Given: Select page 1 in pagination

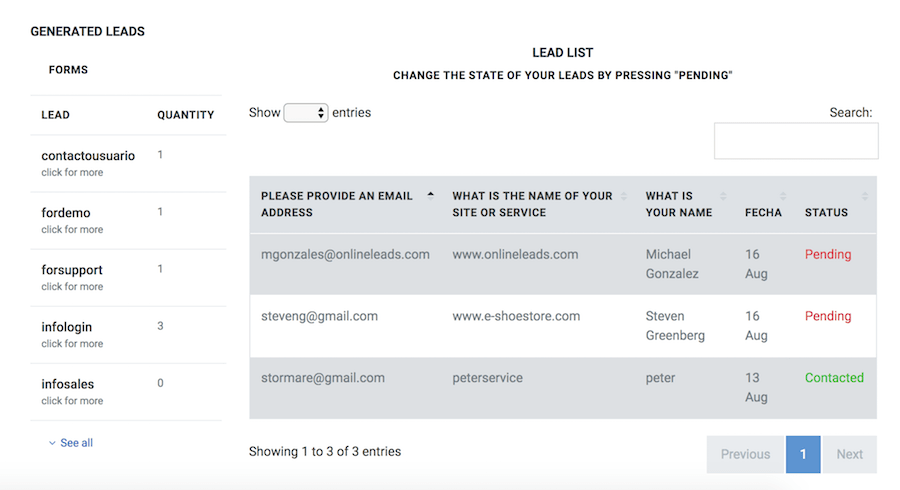Looking at the screenshot, I should click(803, 454).
